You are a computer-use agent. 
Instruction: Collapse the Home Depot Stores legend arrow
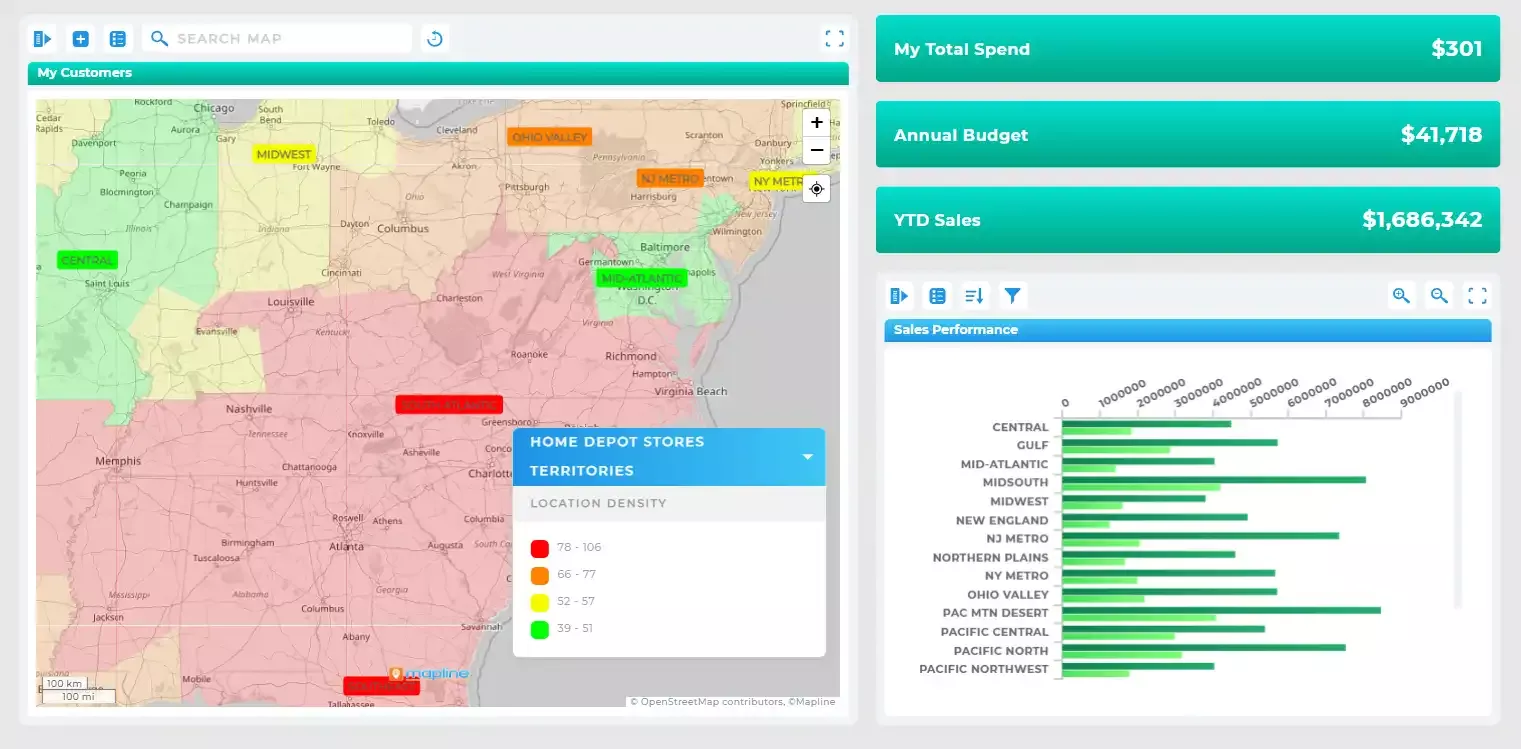[807, 457]
